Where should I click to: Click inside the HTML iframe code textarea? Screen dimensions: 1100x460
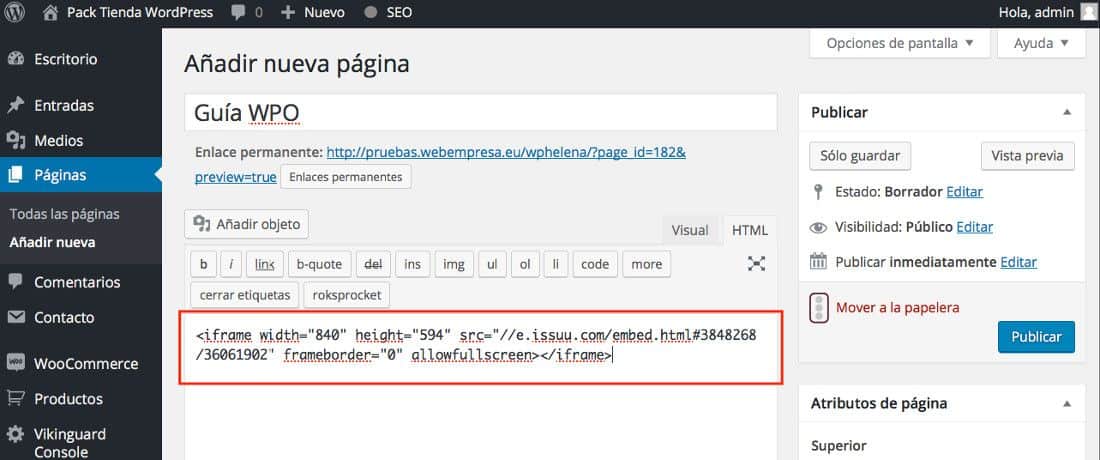coord(481,347)
